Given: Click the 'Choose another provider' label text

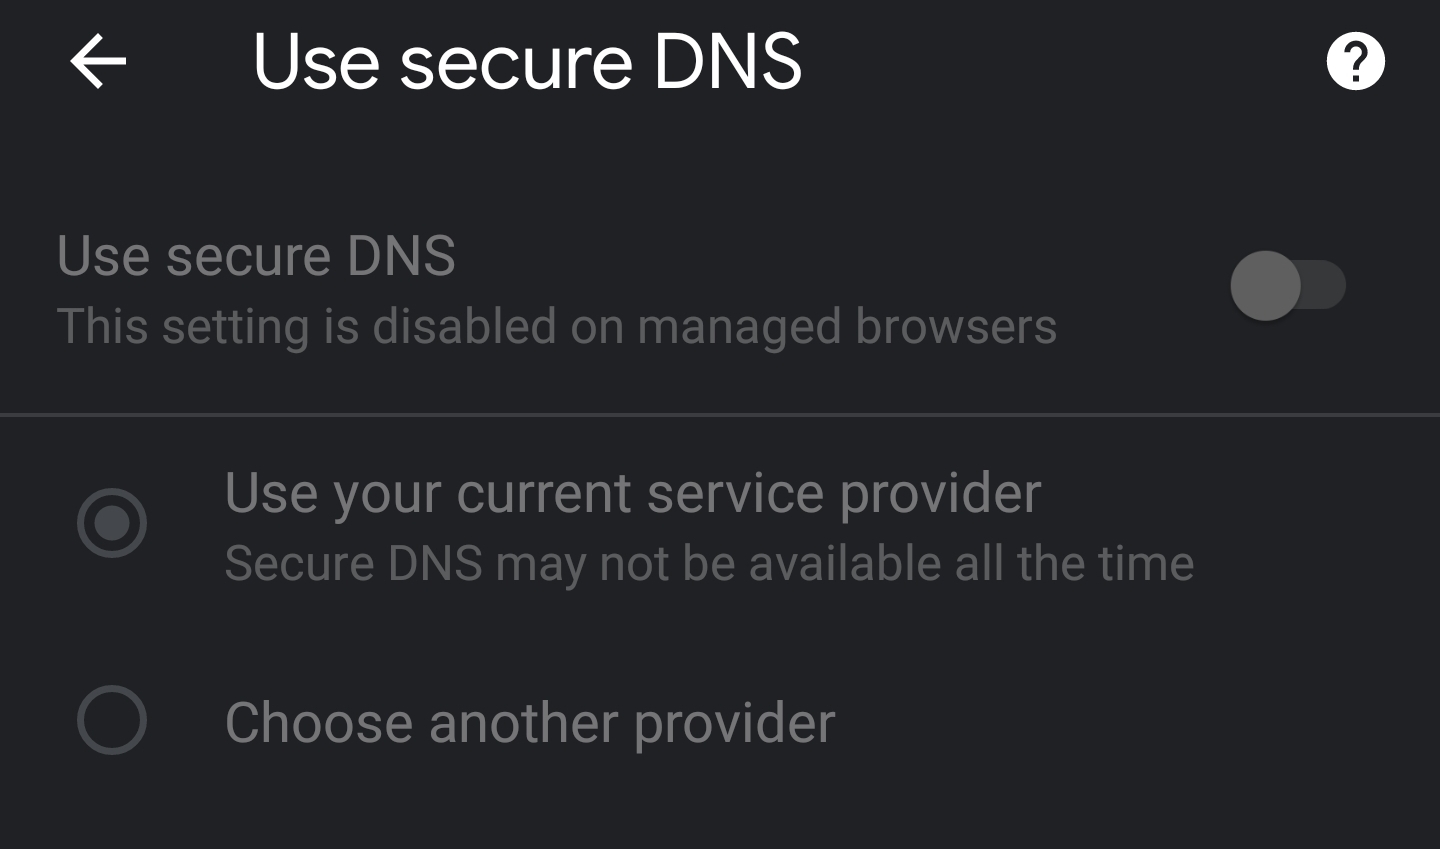Looking at the screenshot, I should click(529, 723).
